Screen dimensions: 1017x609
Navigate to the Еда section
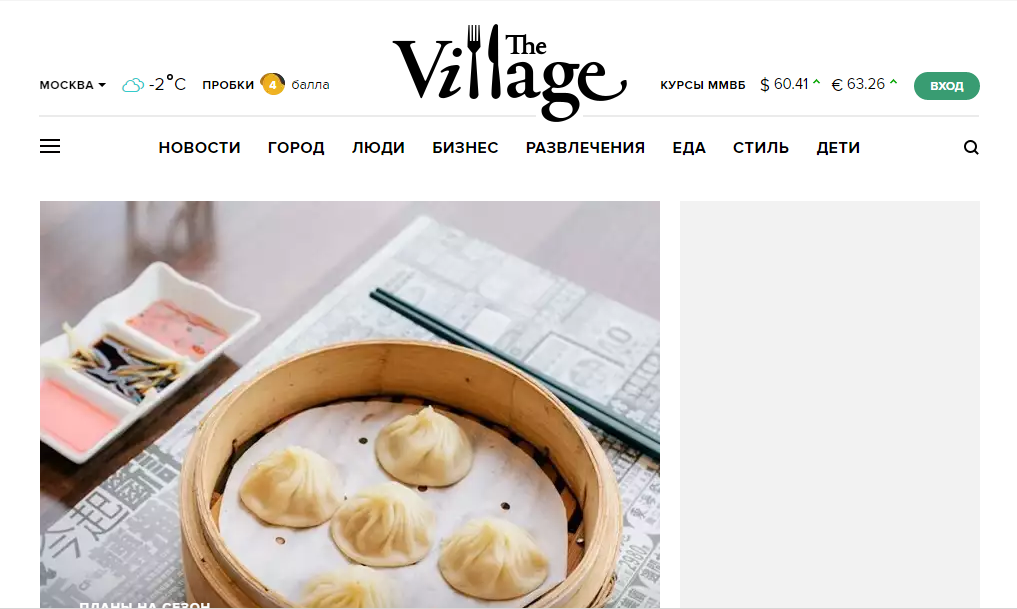click(x=689, y=148)
